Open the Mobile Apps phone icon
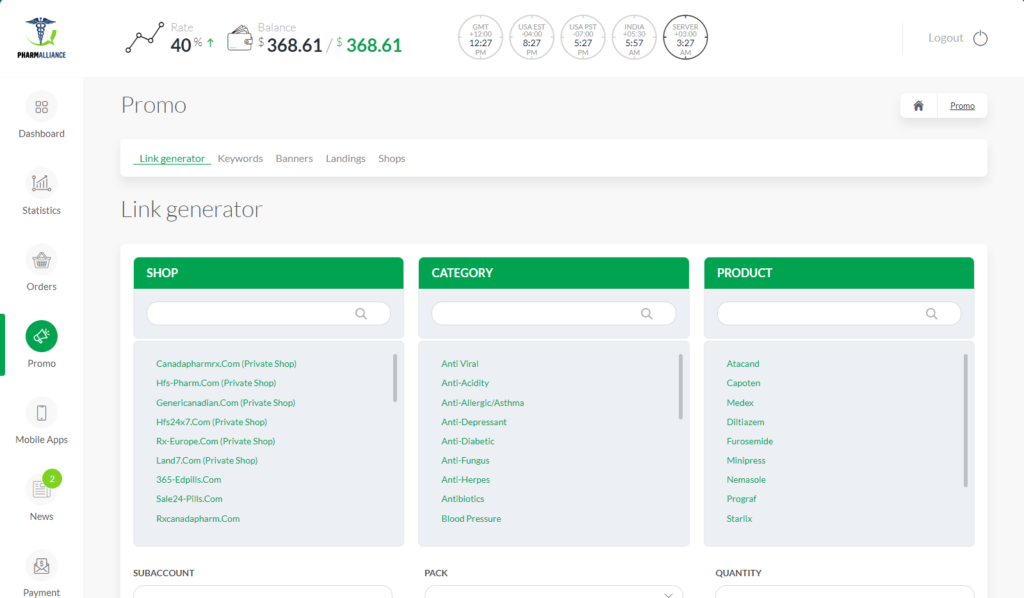This screenshot has height=598, width=1024. tap(41, 413)
